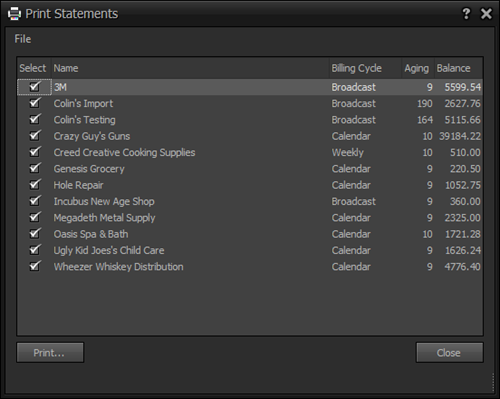The image size is (500, 399).
Task: Select the Megadeth Metal Supply name
Action: (x=104, y=218)
